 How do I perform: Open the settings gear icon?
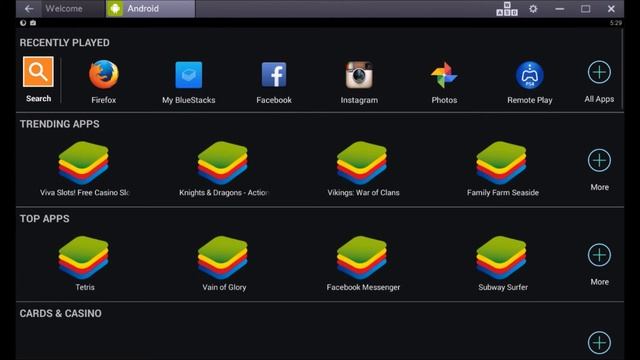[x=533, y=9]
